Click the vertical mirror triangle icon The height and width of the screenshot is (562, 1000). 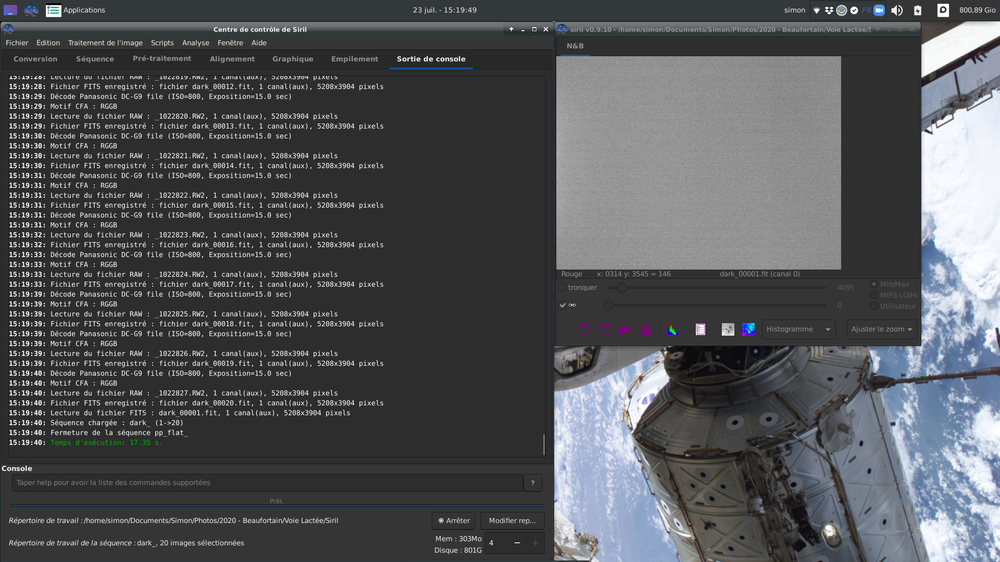pos(646,329)
